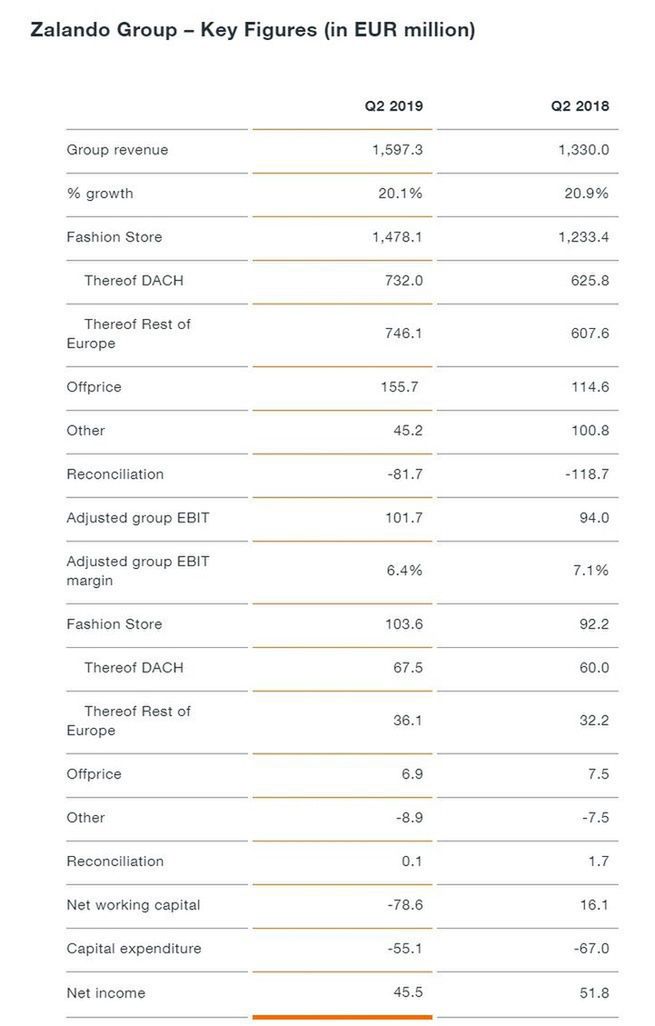The image size is (655, 1026).
Task: Click the Zalando Group Key Figures title
Action: (252, 31)
